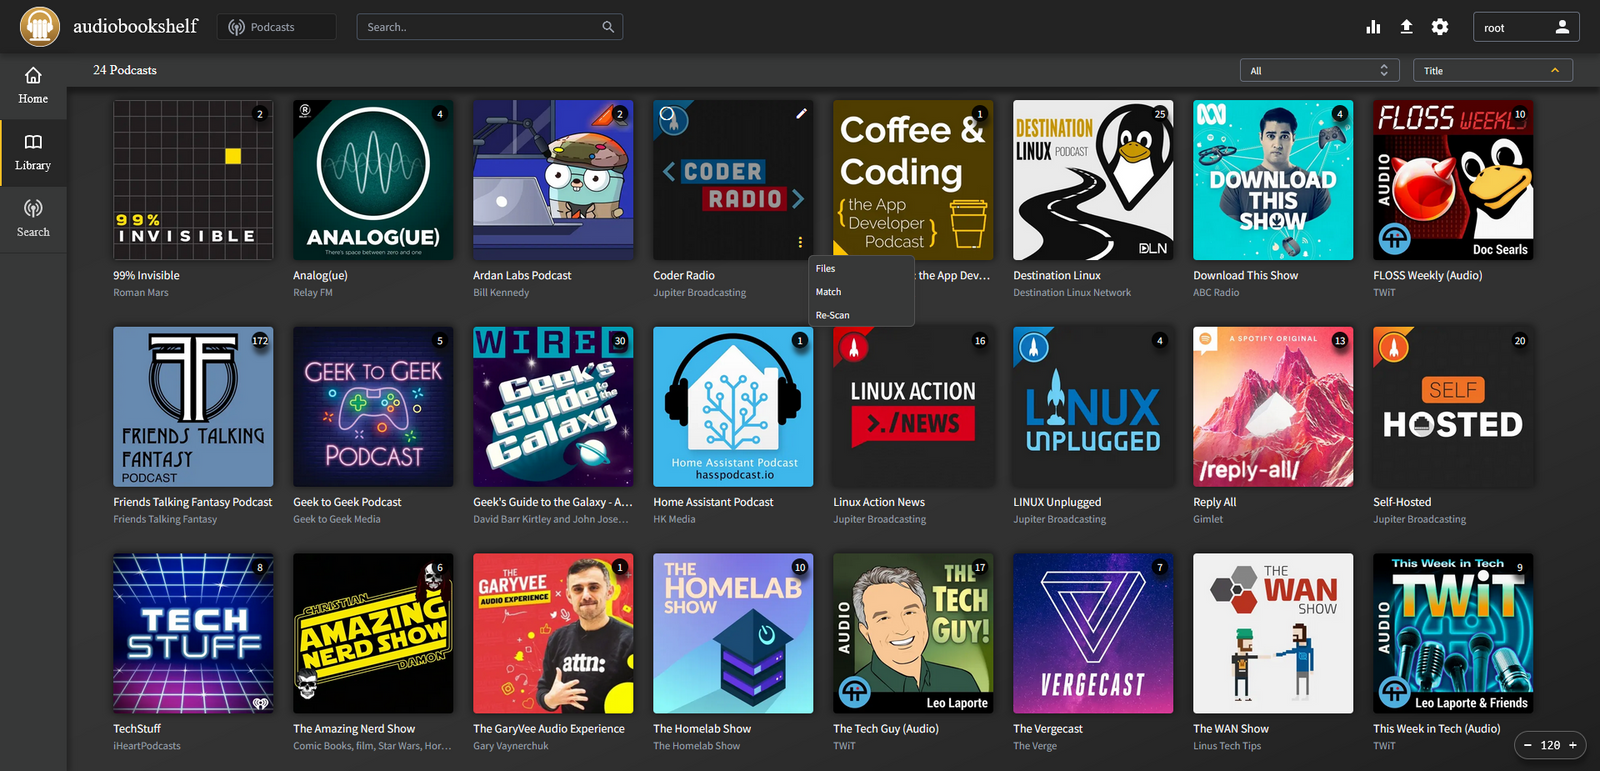Image resolution: width=1600 pixels, height=771 pixels.
Task: Select Files from the context menu
Action: coord(826,269)
